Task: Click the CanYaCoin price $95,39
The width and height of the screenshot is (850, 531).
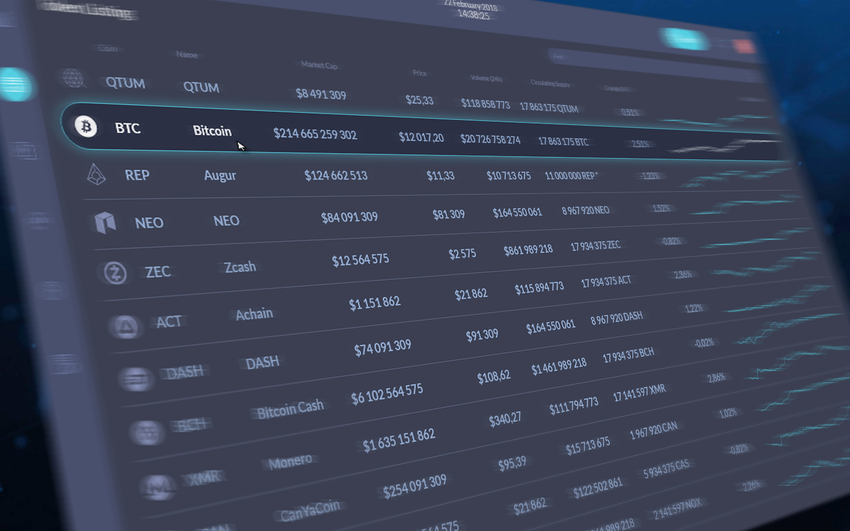Action: [x=512, y=464]
